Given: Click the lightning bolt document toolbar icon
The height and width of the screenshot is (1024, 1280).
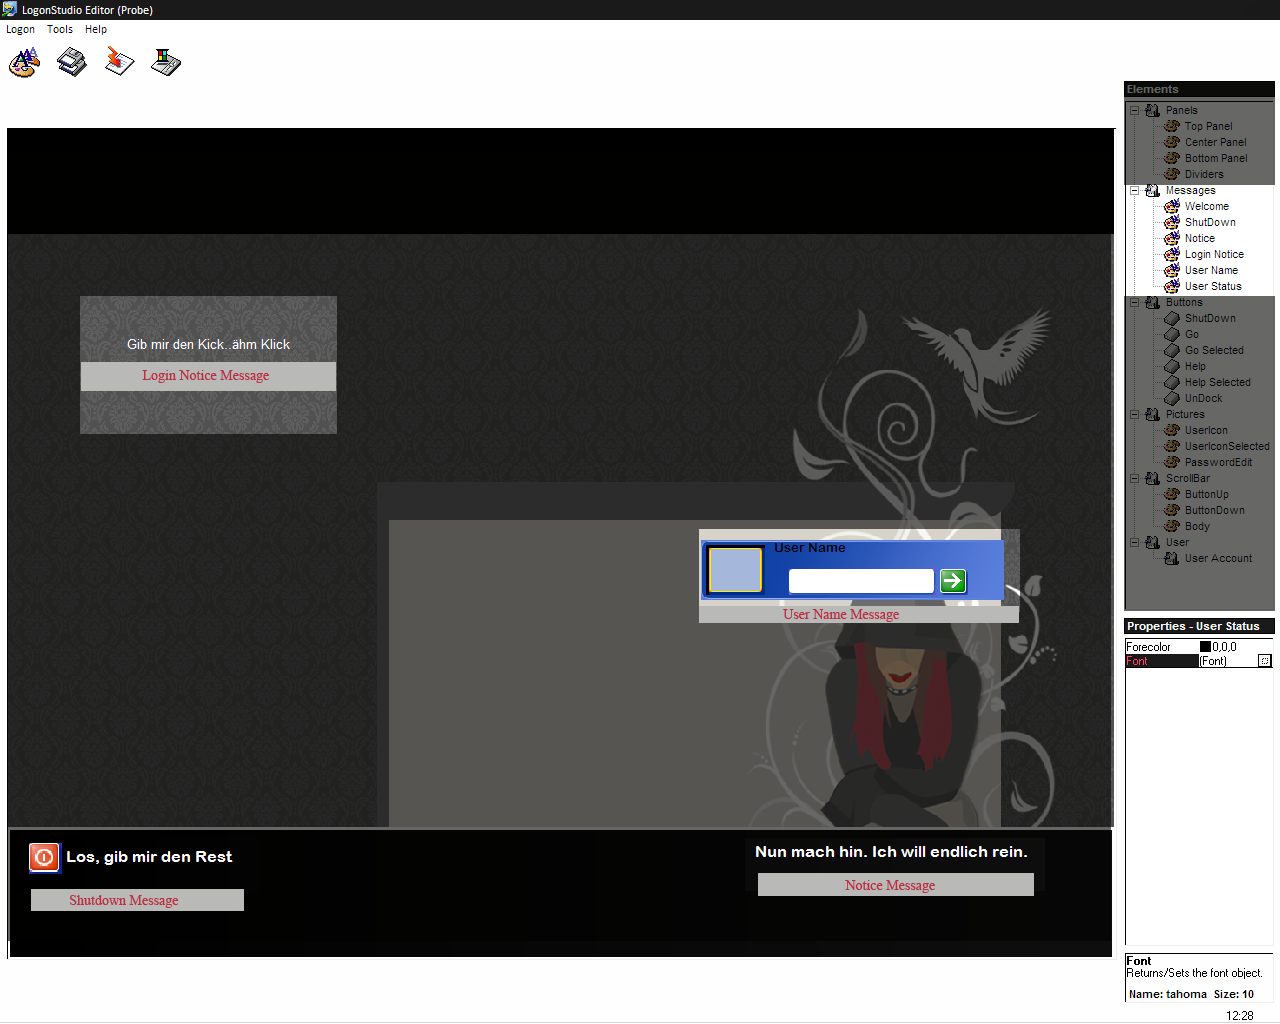Looking at the screenshot, I should pos(119,62).
